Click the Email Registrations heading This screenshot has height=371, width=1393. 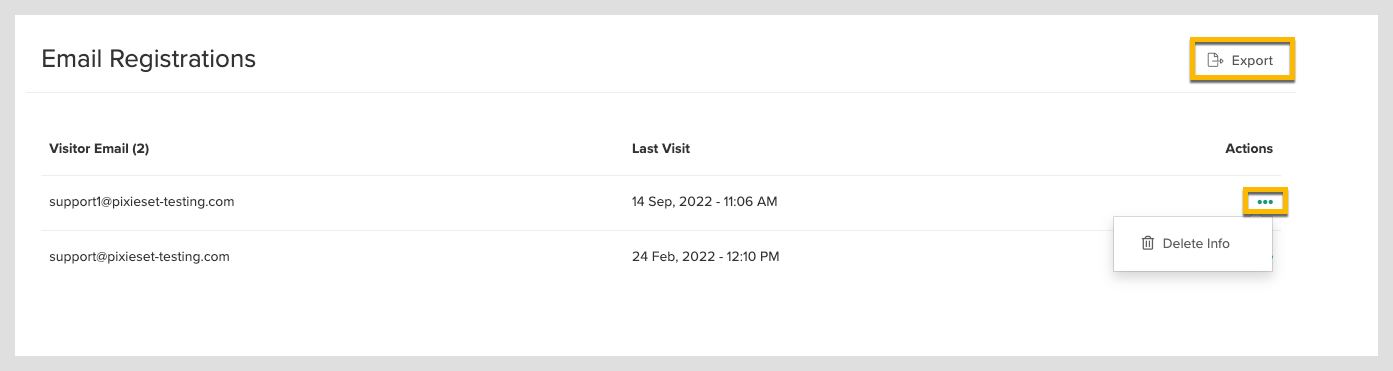(148, 59)
